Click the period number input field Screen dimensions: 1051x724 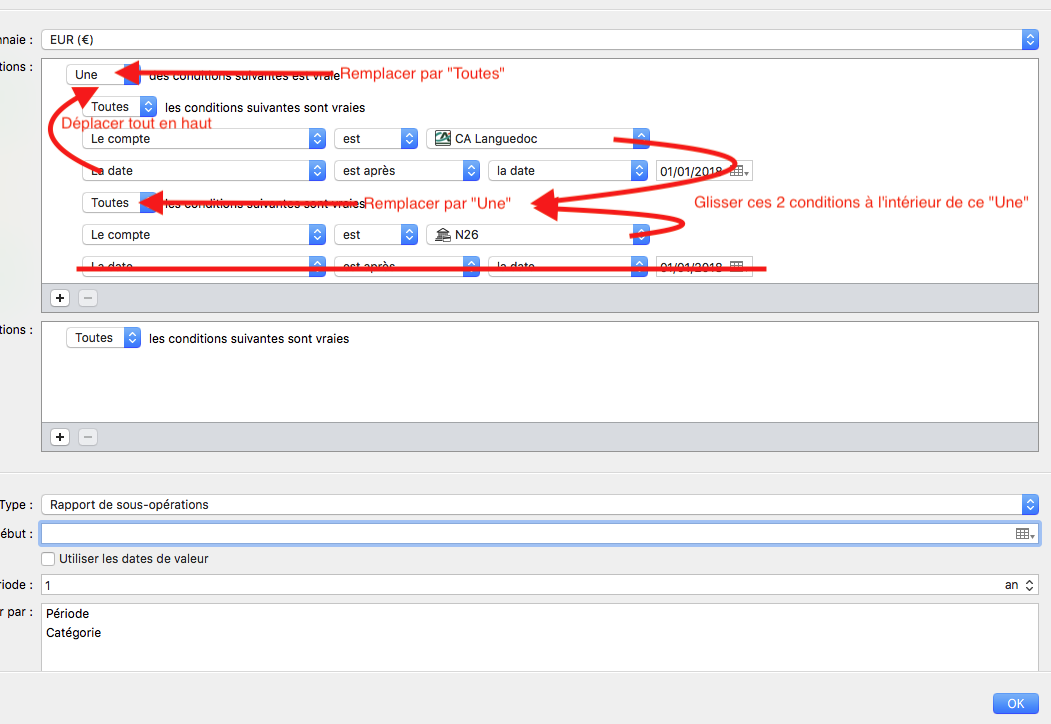coord(500,585)
